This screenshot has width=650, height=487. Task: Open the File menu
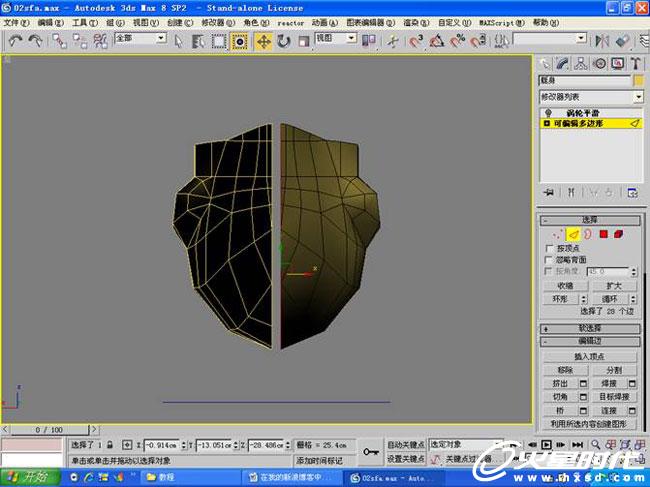16,23
